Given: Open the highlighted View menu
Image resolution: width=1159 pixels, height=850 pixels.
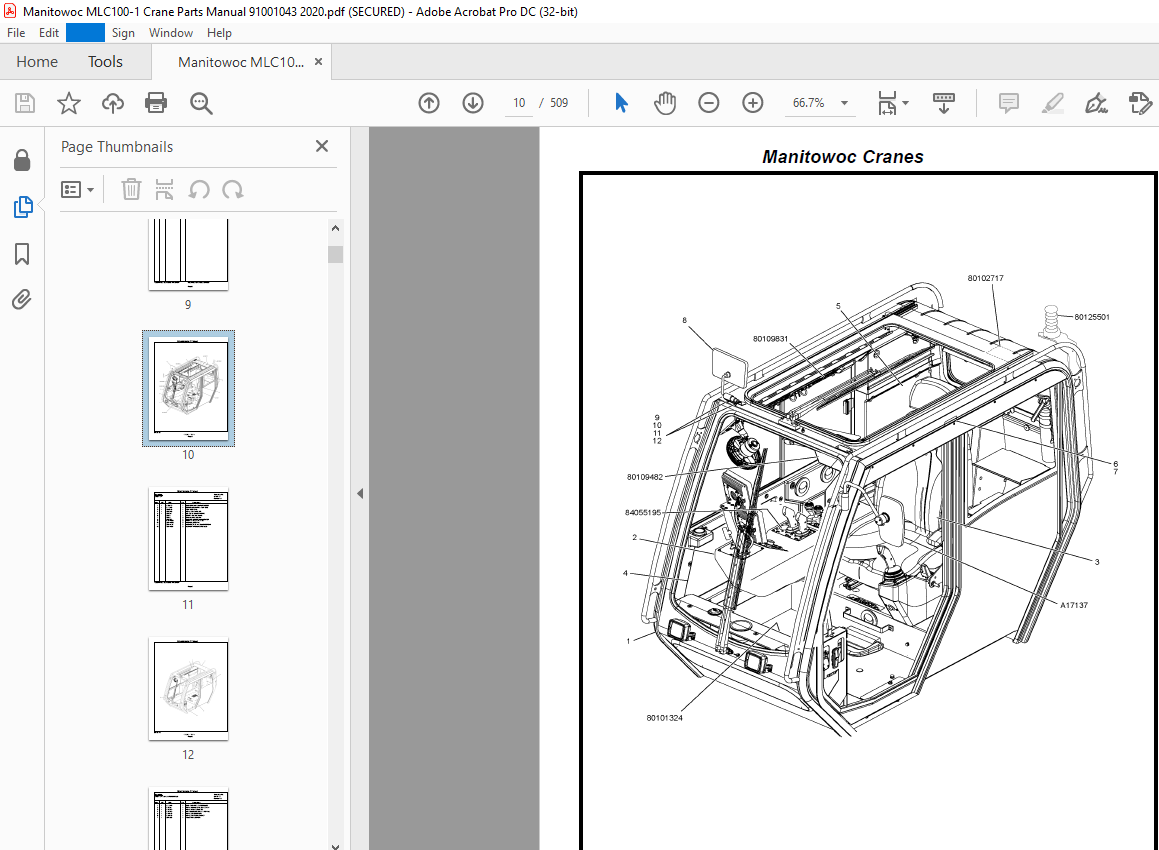Looking at the screenshot, I should click(85, 33).
